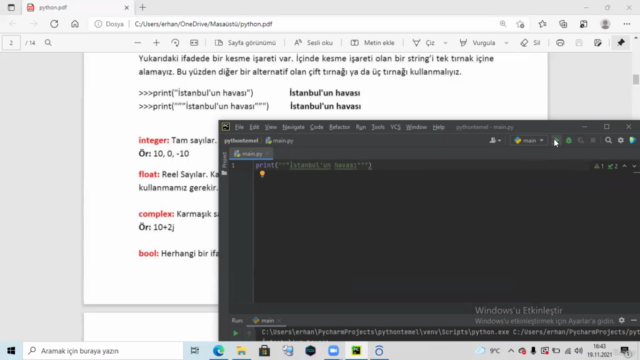Jump to next highlighted error arrow
640x360 pixels.
(634, 166)
